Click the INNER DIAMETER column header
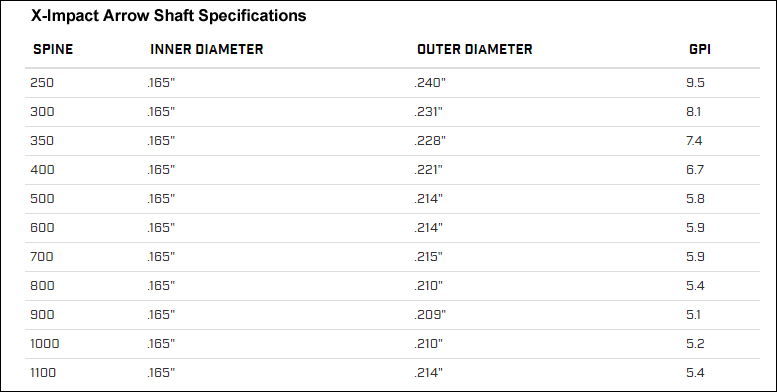The image size is (777, 392). click(x=207, y=50)
